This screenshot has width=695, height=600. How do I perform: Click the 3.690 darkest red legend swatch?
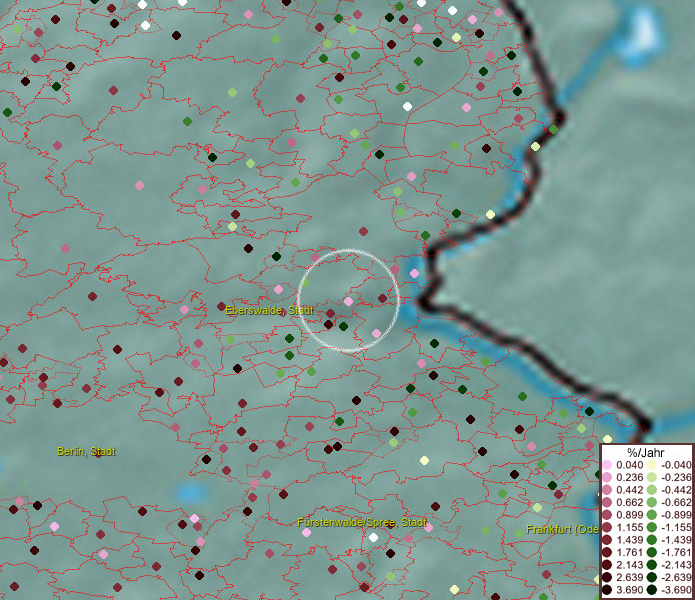coord(607,590)
